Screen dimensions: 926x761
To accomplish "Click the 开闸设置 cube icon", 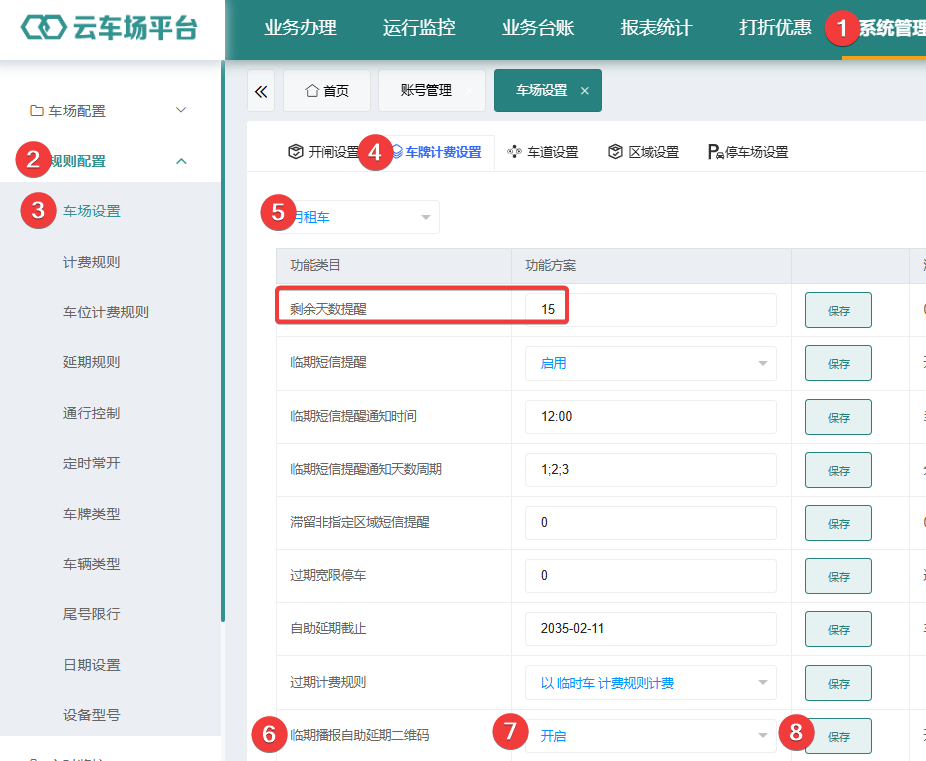I will pyautogui.click(x=296, y=152).
